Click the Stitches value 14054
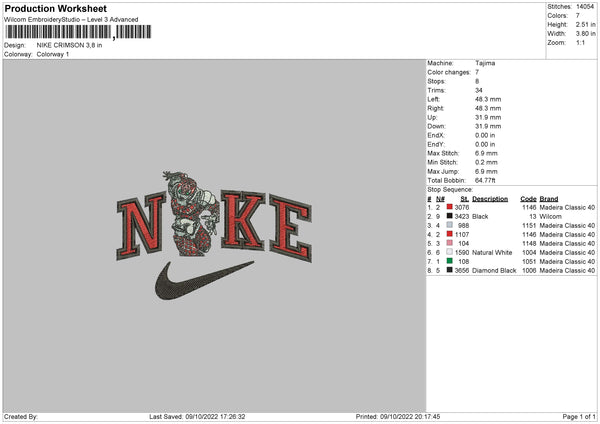The image size is (600, 424). click(x=585, y=7)
